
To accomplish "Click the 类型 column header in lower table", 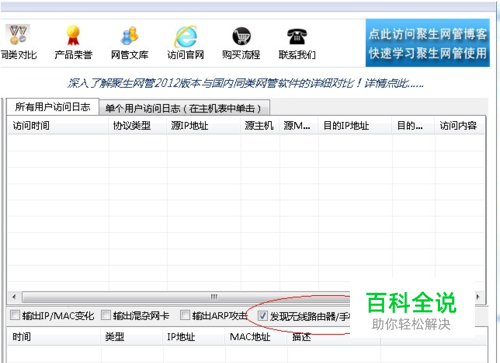I will pyautogui.click(x=132, y=337).
